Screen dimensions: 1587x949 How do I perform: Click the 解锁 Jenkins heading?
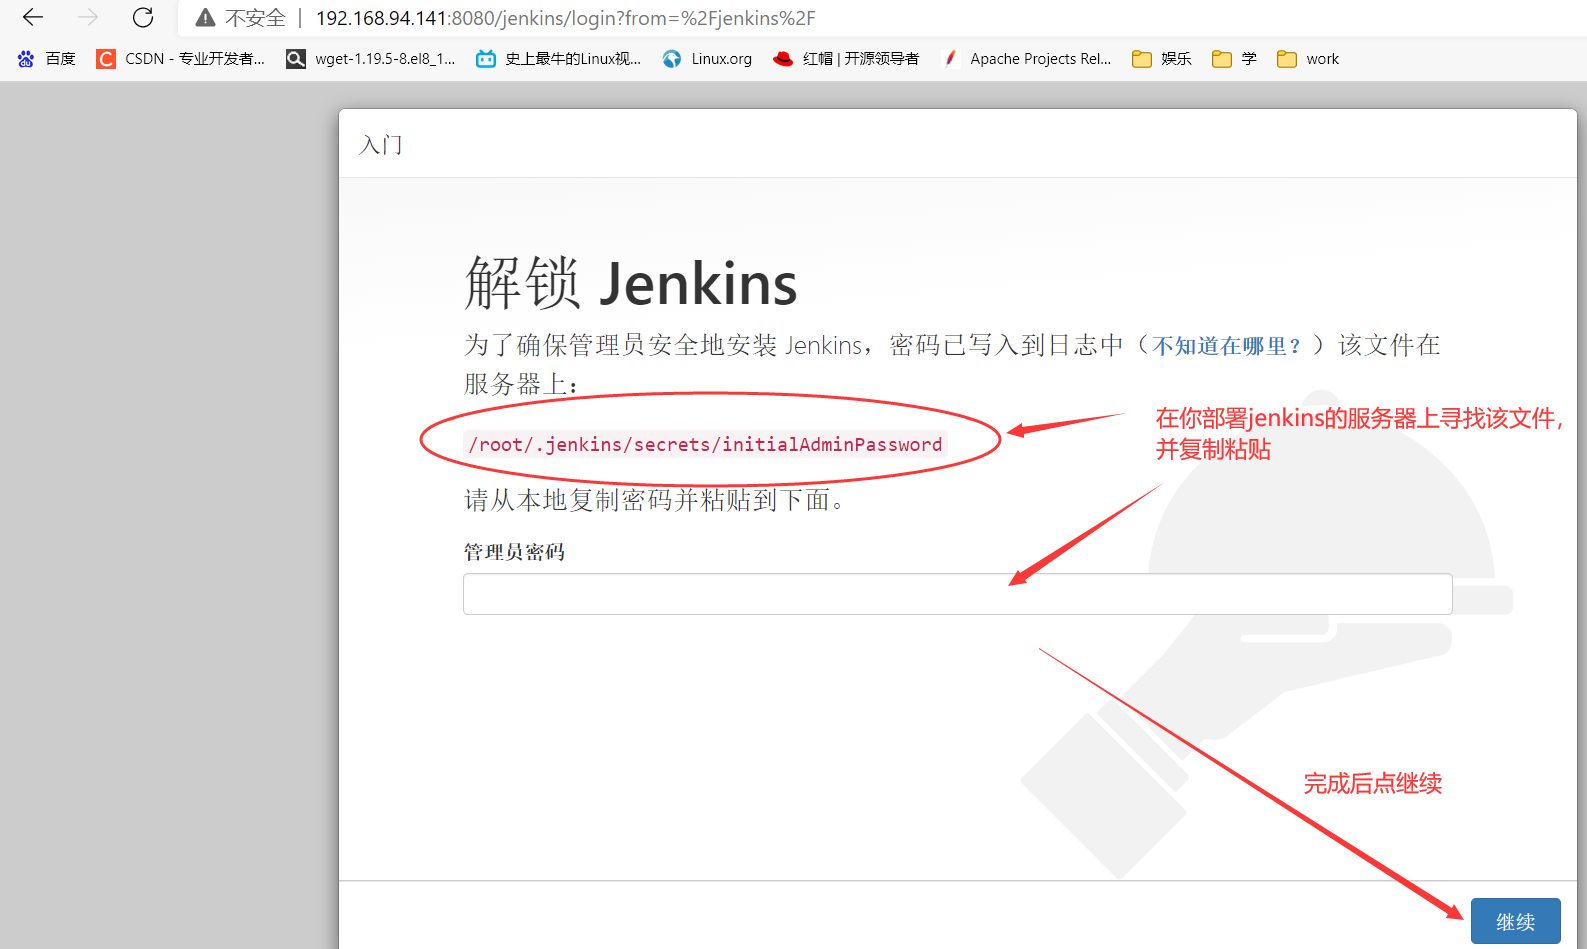pyautogui.click(x=631, y=284)
